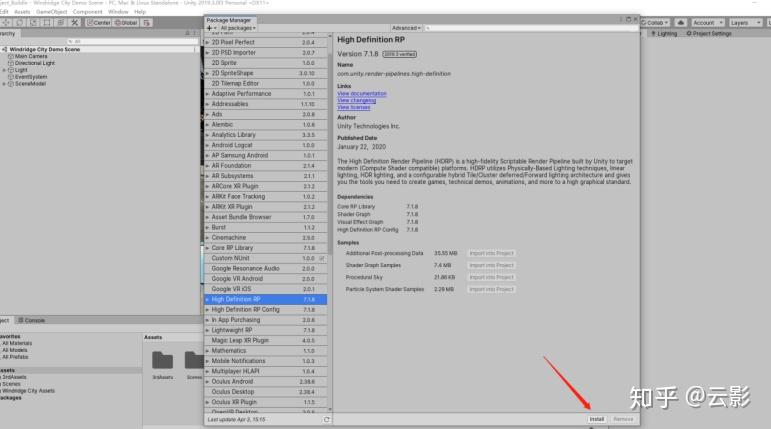Open the Collab dropdown

pos(655,23)
